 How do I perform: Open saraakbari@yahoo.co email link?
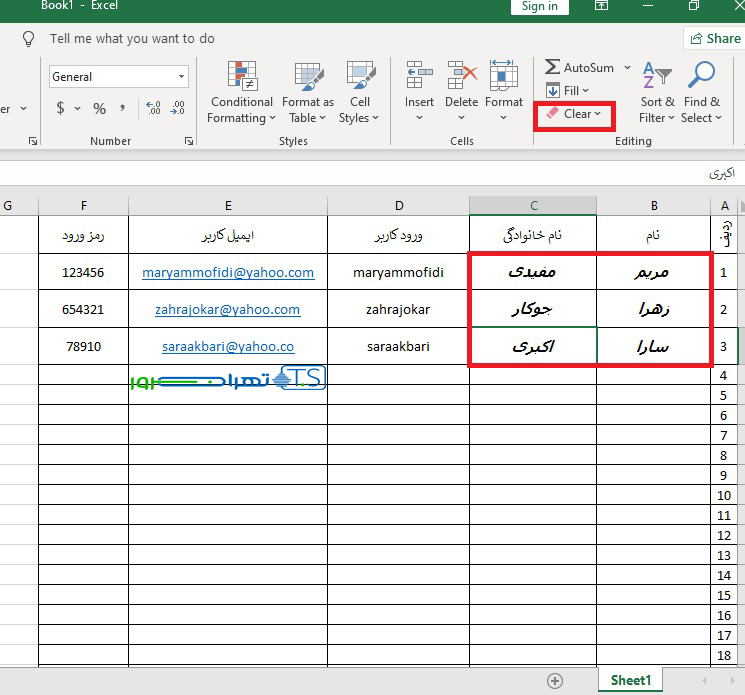tap(228, 347)
